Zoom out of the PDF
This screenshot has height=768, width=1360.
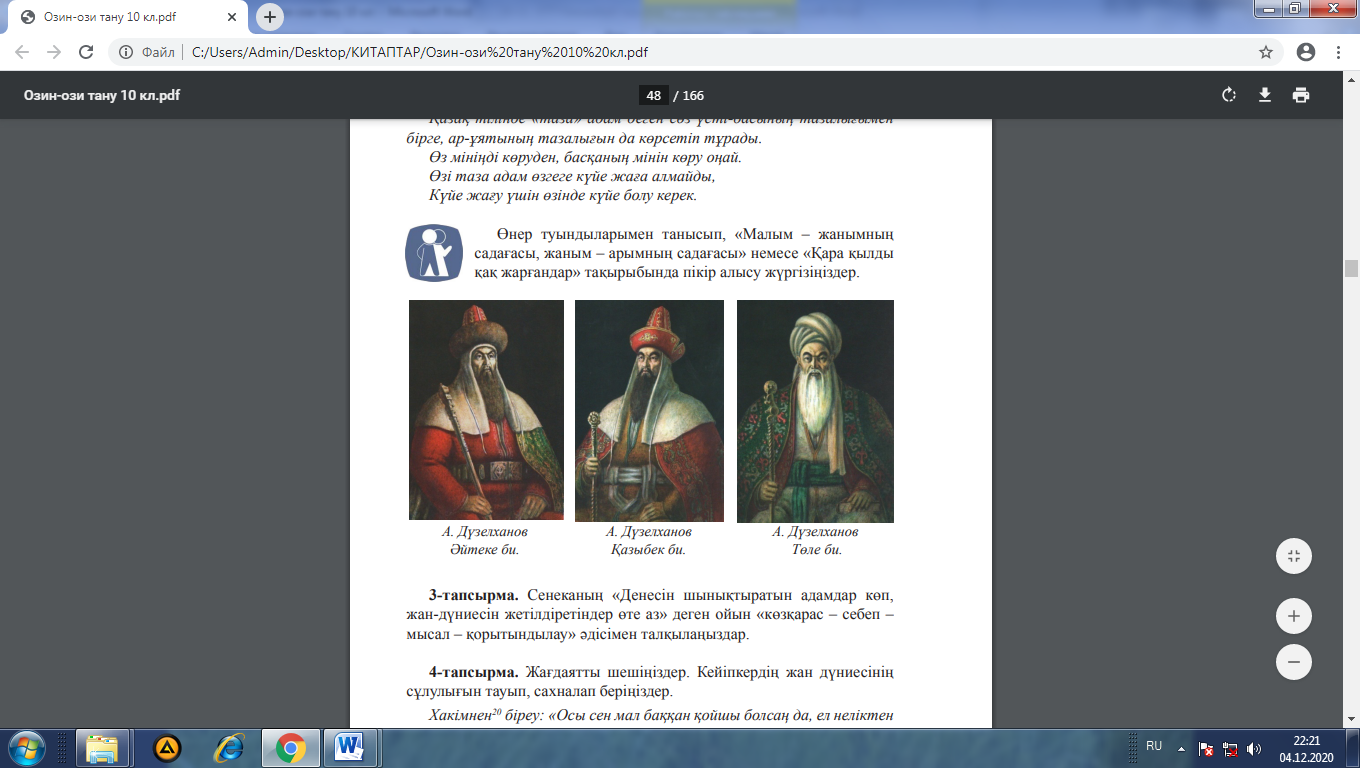[1293, 662]
